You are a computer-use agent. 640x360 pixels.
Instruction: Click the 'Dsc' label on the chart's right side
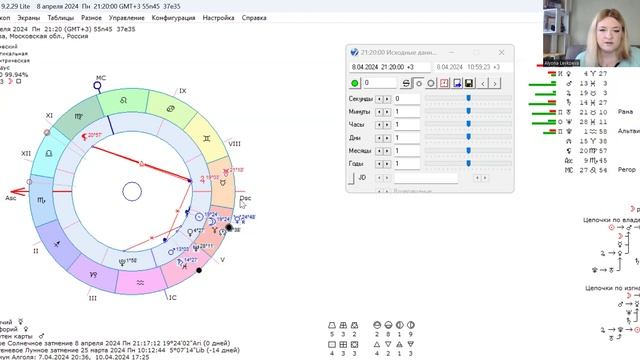(x=245, y=198)
